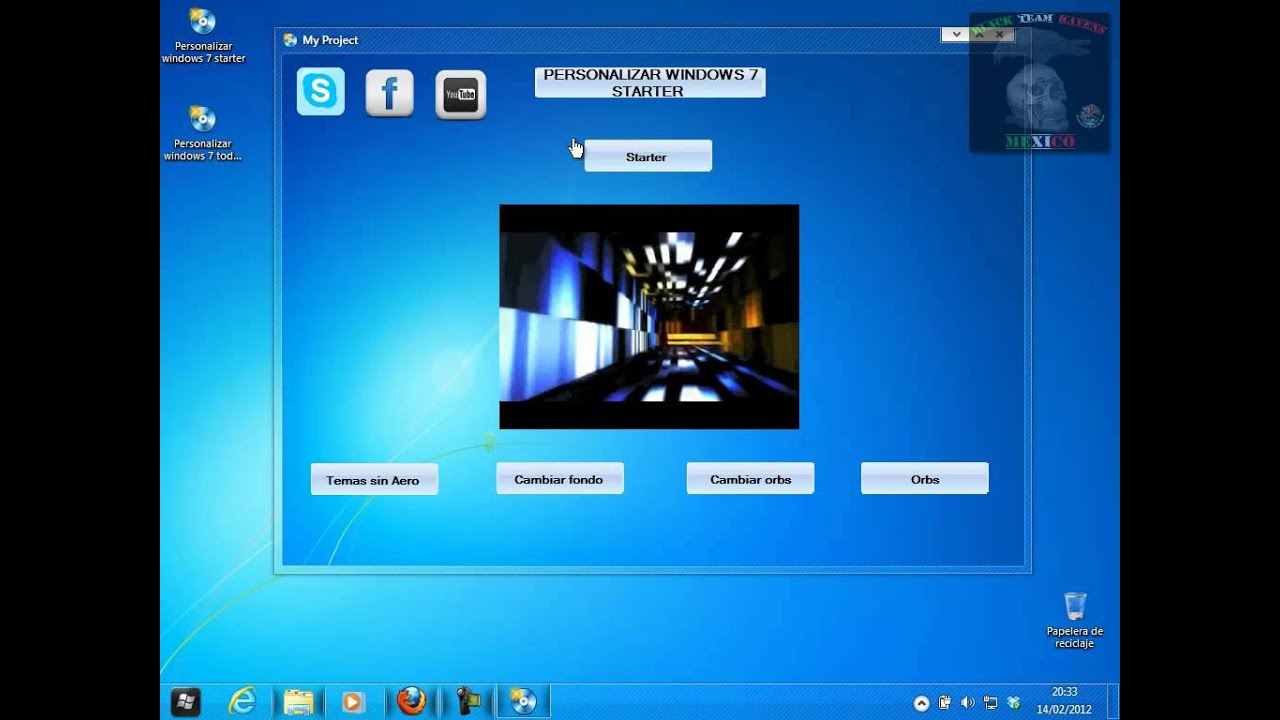Open the clock showing 20:33
Image resolution: width=1280 pixels, height=720 pixels.
pyautogui.click(x=1064, y=701)
